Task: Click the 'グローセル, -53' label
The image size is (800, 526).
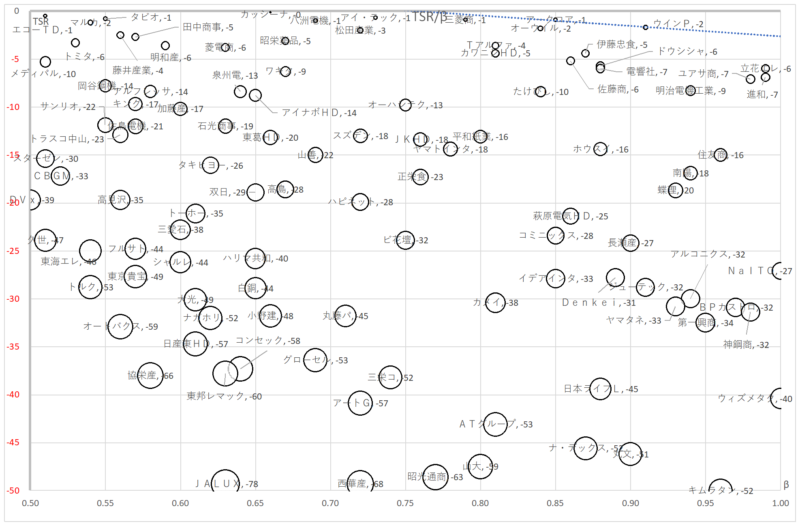Action: (x=316, y=360)
